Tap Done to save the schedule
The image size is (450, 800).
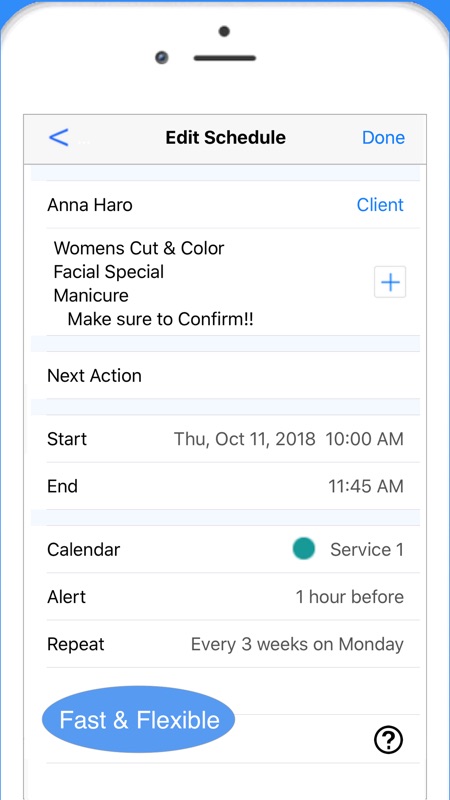[383, 137]
